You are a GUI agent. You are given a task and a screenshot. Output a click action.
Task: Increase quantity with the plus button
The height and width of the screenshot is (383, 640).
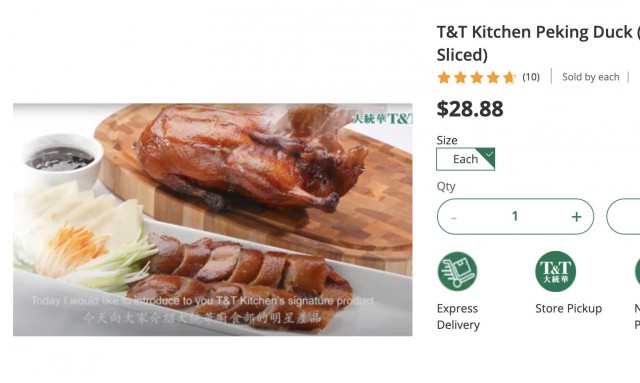576,217
